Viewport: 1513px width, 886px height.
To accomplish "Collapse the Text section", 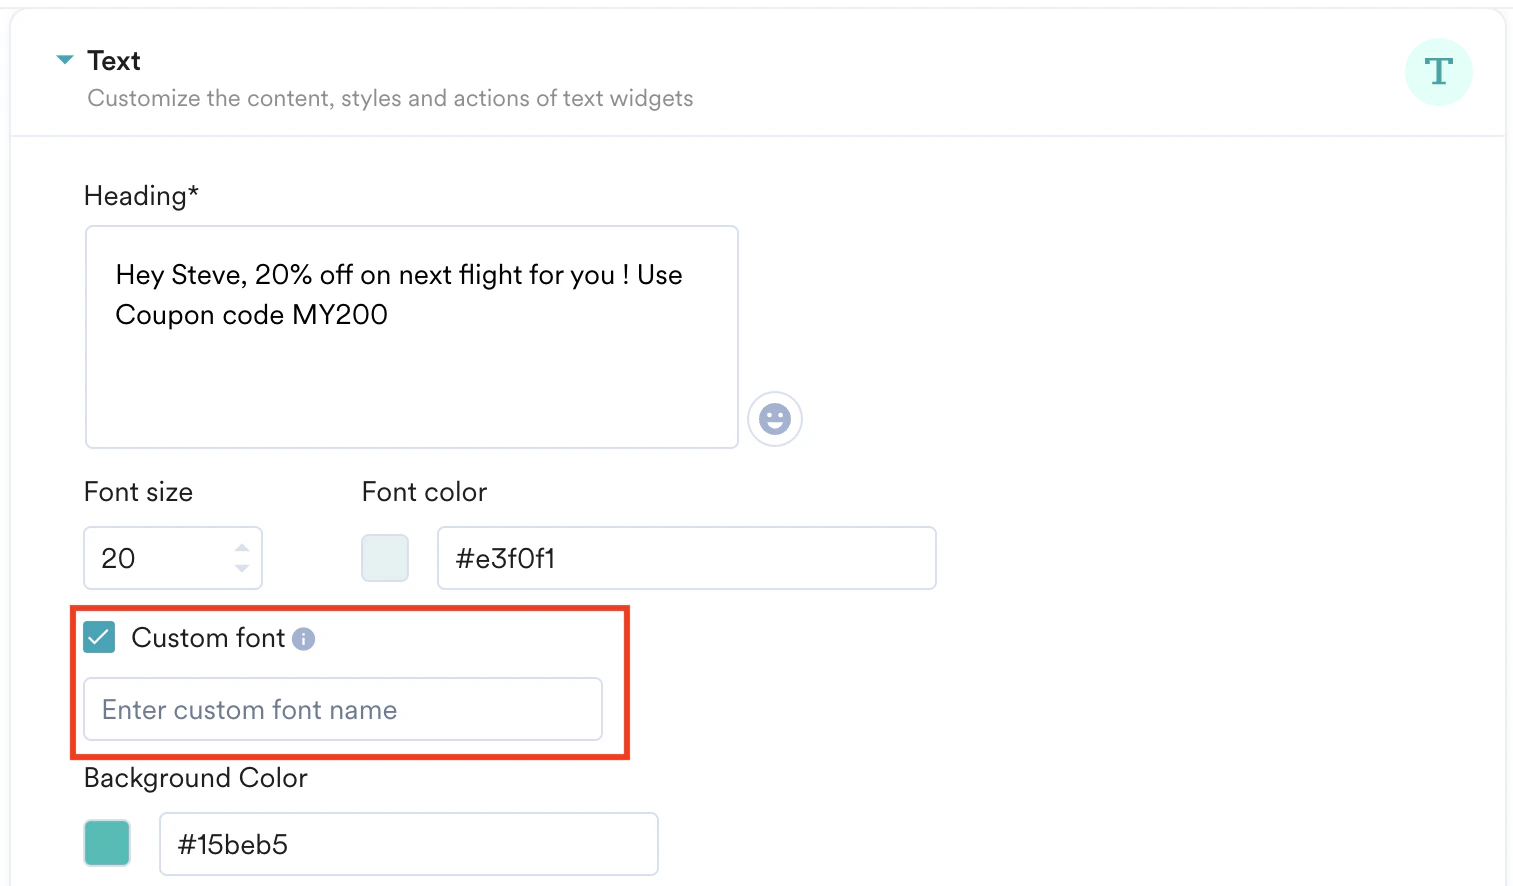I will 65,60.
